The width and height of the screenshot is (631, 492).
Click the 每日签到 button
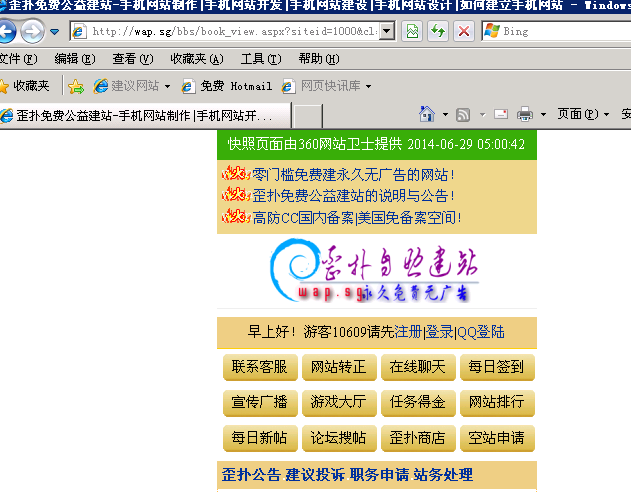coord(497,367)
